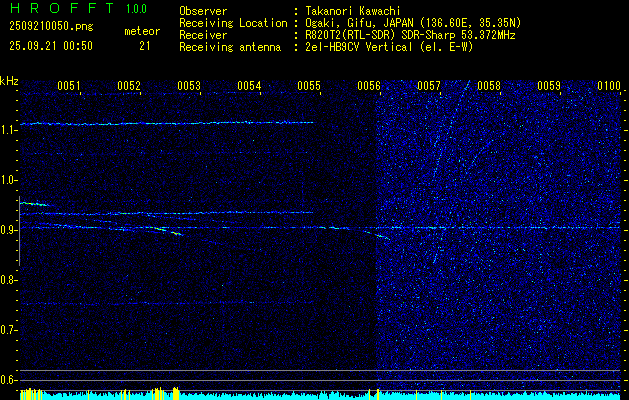Click the 0.8 kHz frequency label

pos(7,280)
